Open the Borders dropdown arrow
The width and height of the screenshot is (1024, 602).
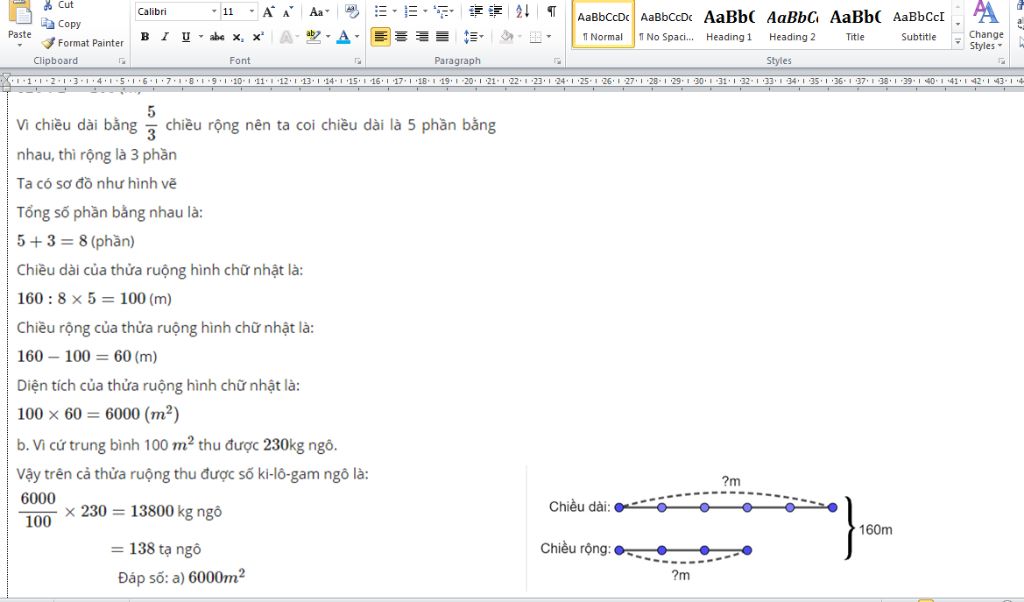point(549,37)
